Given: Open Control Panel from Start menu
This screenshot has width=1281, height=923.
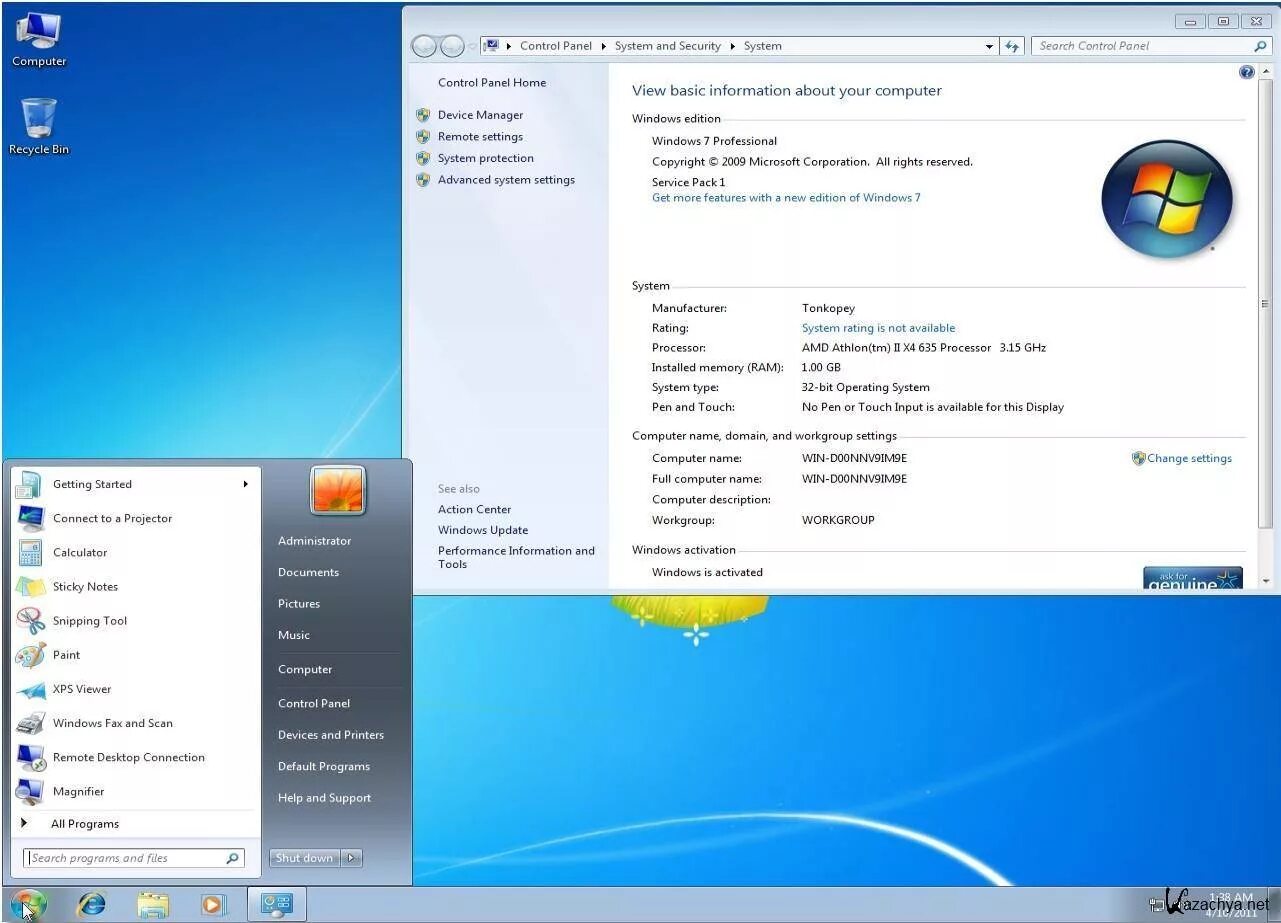Looking at the screenshot, I should pos(314,703).
